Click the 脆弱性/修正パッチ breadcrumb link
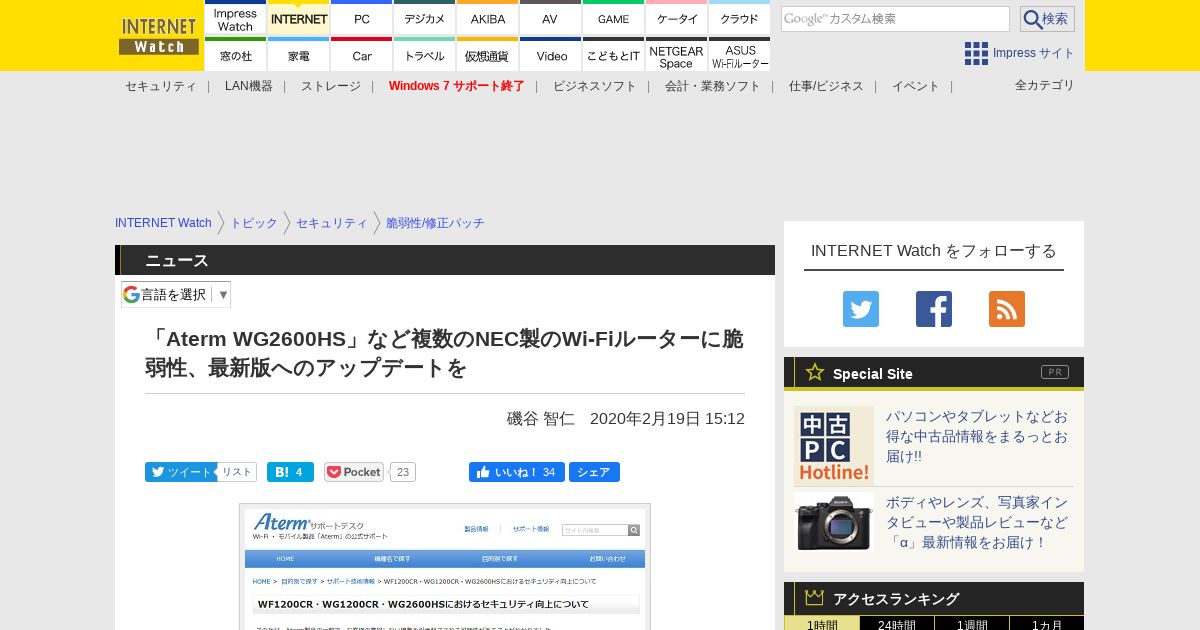Image resolution: width=1200 pixels, height=630 pixels. pyautogui.click(x=435, y=223)
